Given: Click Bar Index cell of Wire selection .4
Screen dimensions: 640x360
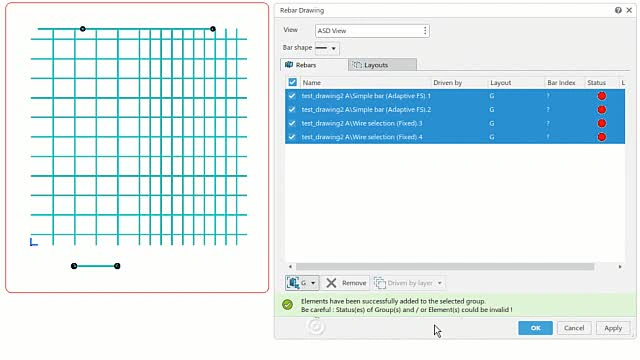Looking at the screenshot, I should tap(548, 137).
